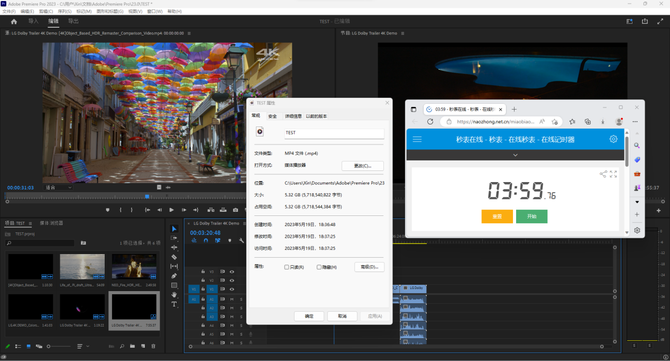Switch project panel to icon view
The width and height of the screenshot is (670, 361).
(x=29, y=346)
